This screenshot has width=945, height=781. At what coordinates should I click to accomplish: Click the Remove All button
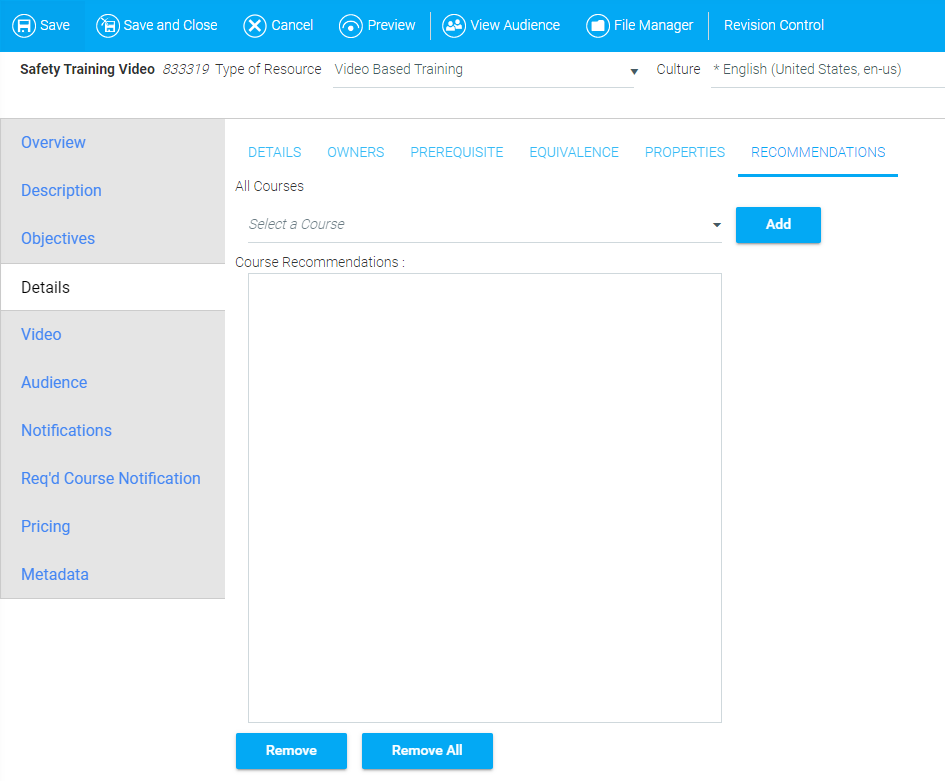427,751
